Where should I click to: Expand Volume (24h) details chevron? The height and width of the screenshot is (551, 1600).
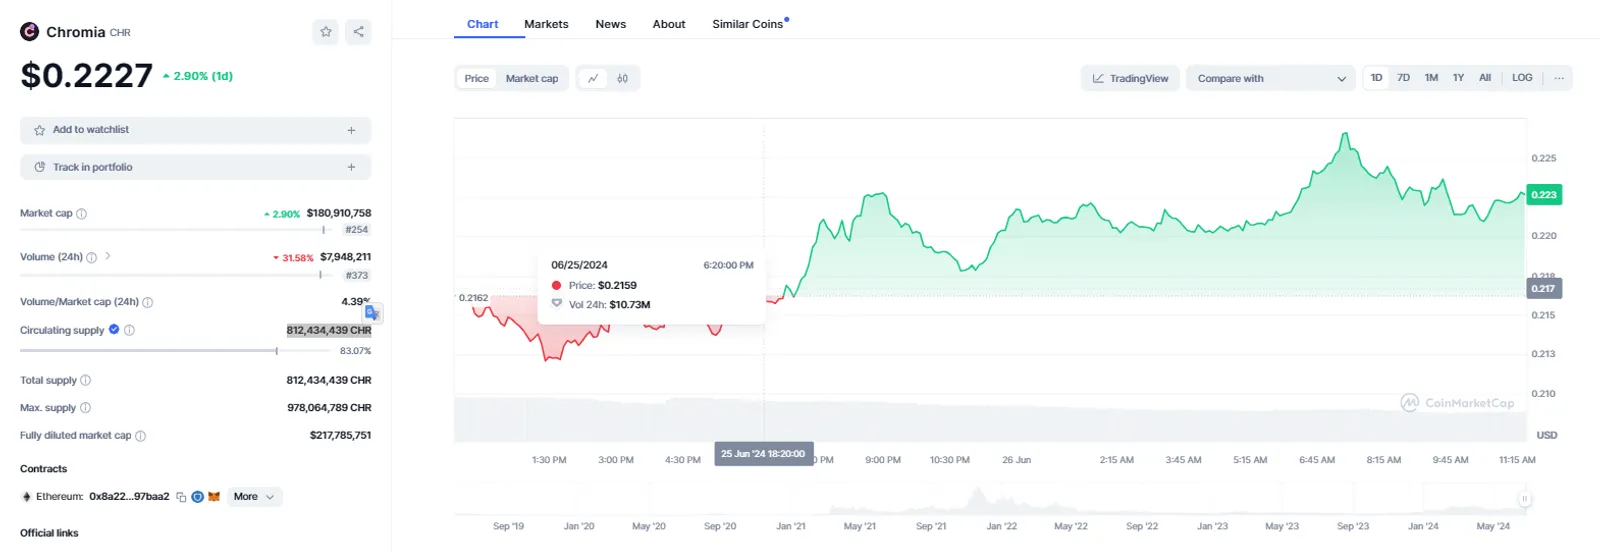pyautogui.click(x=108, y=257)
